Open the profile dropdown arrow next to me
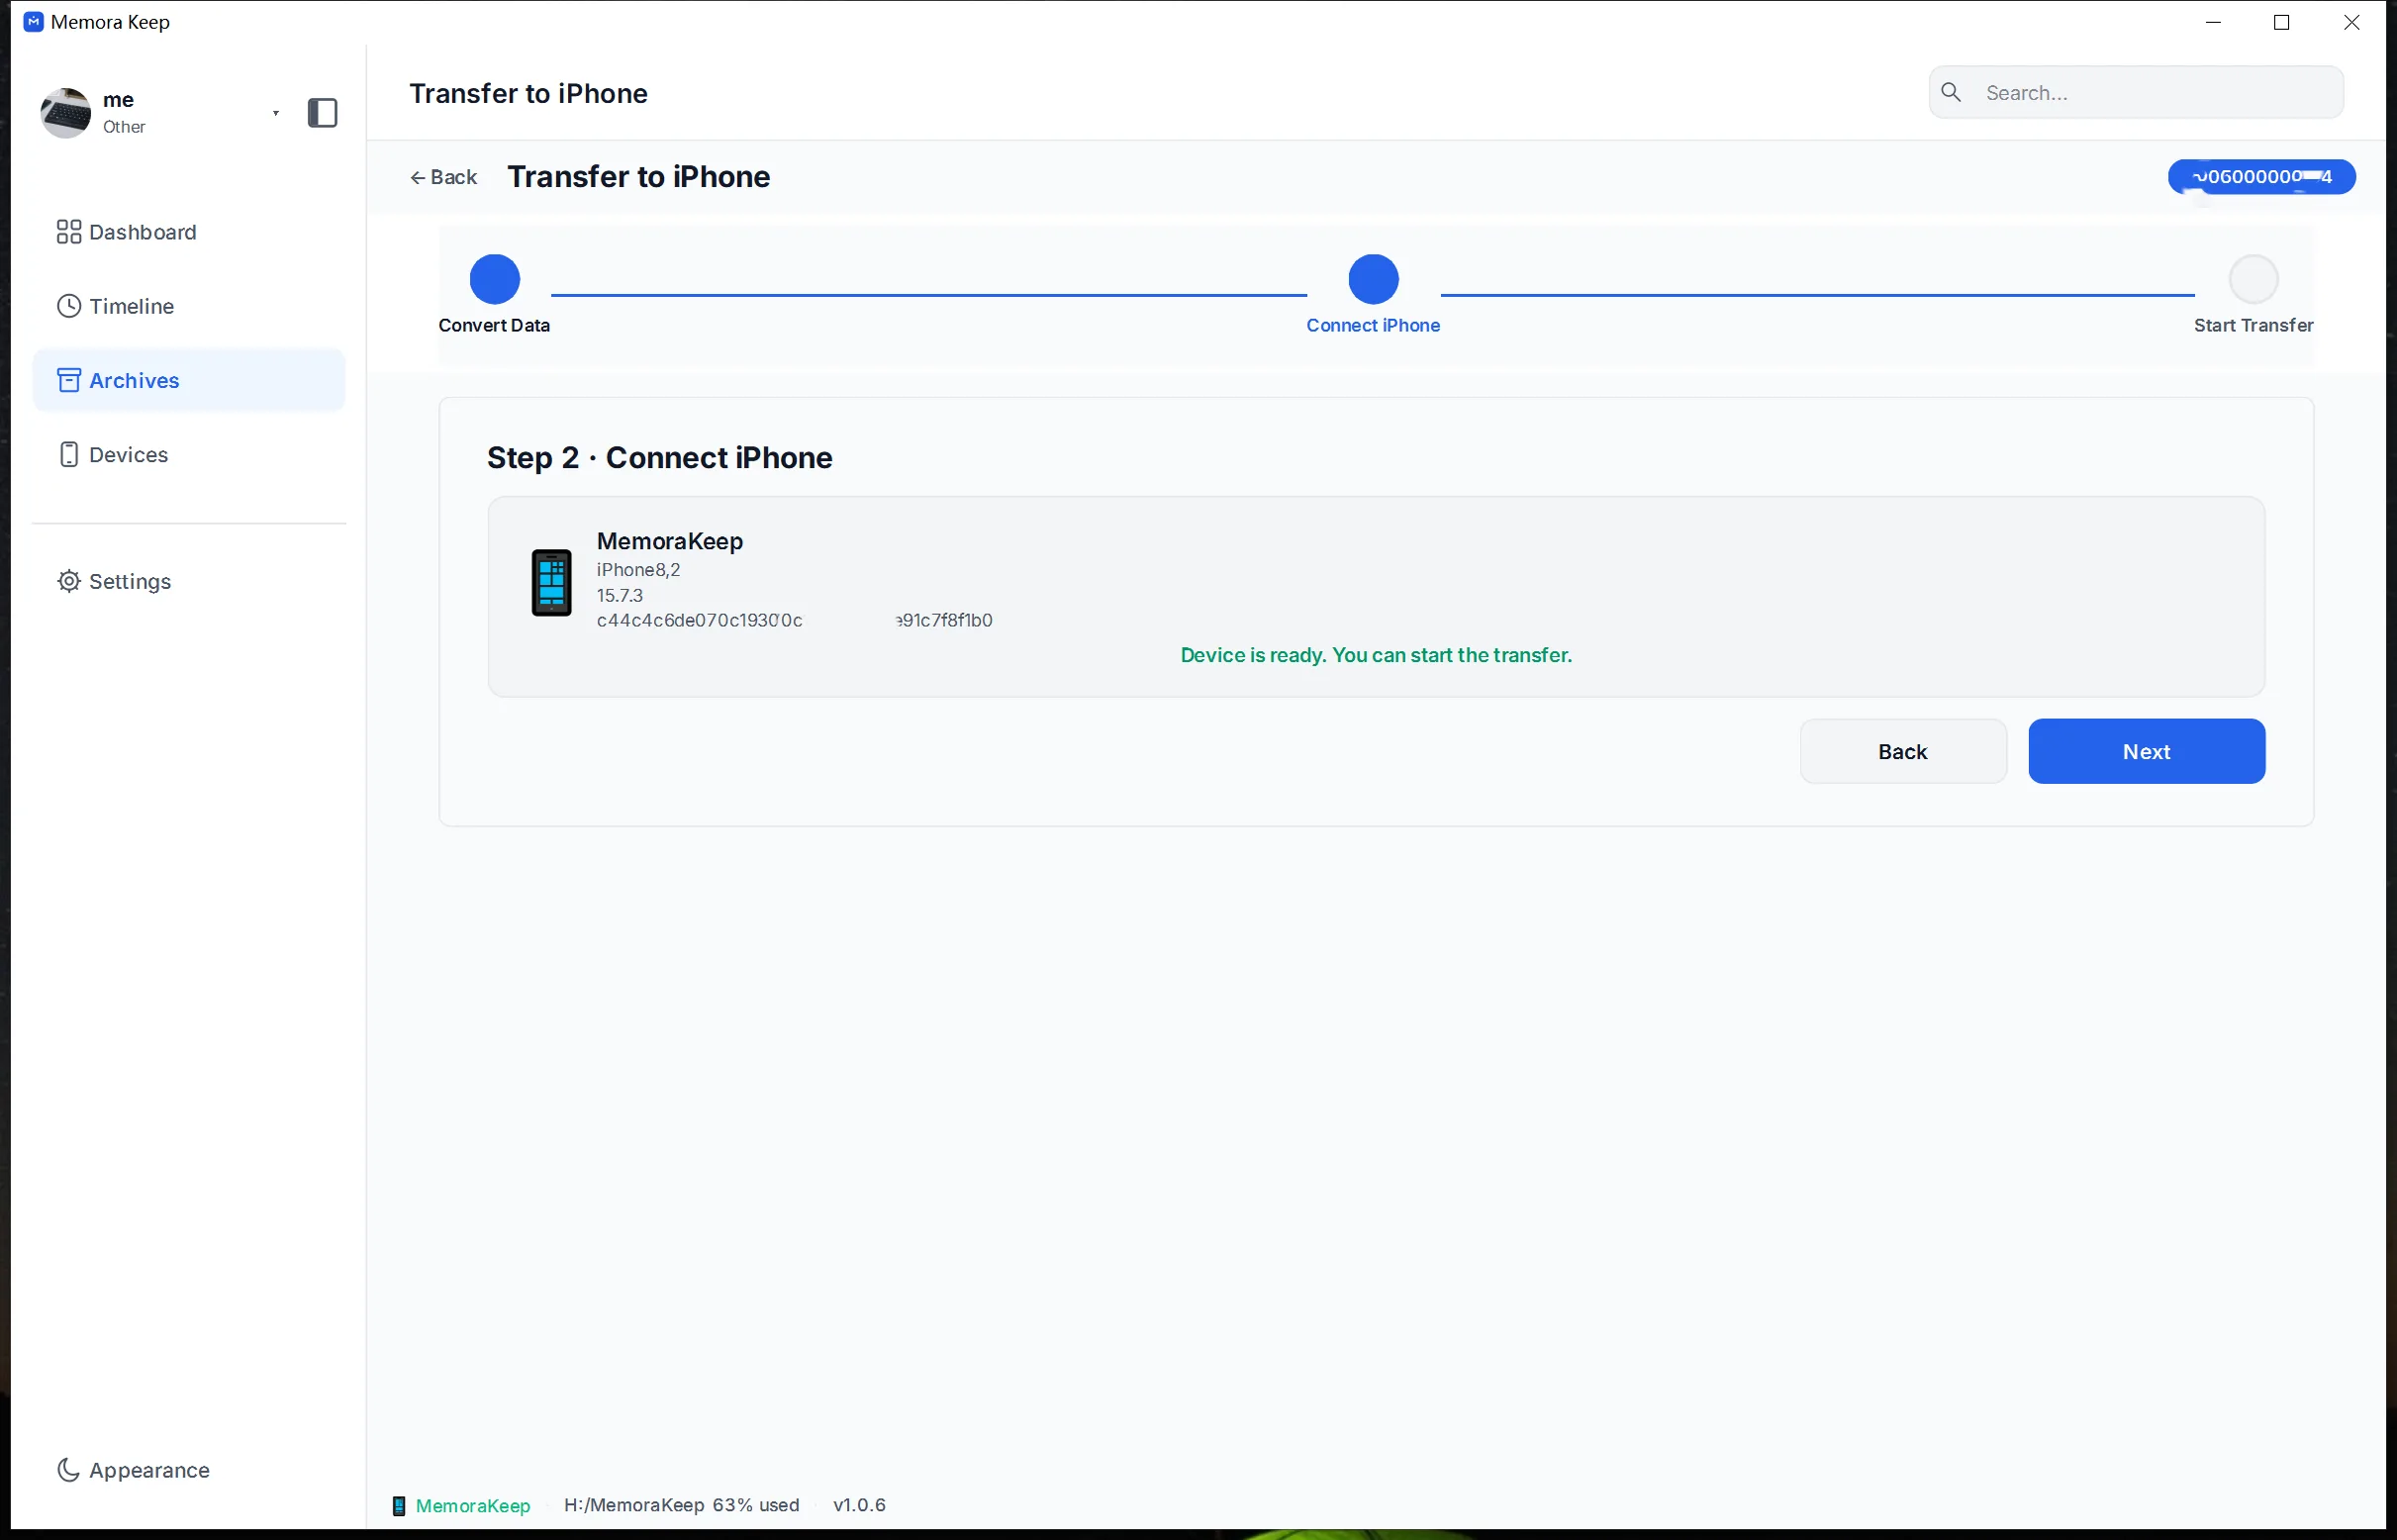2397x1540 pixels. [x=276, y=113]
